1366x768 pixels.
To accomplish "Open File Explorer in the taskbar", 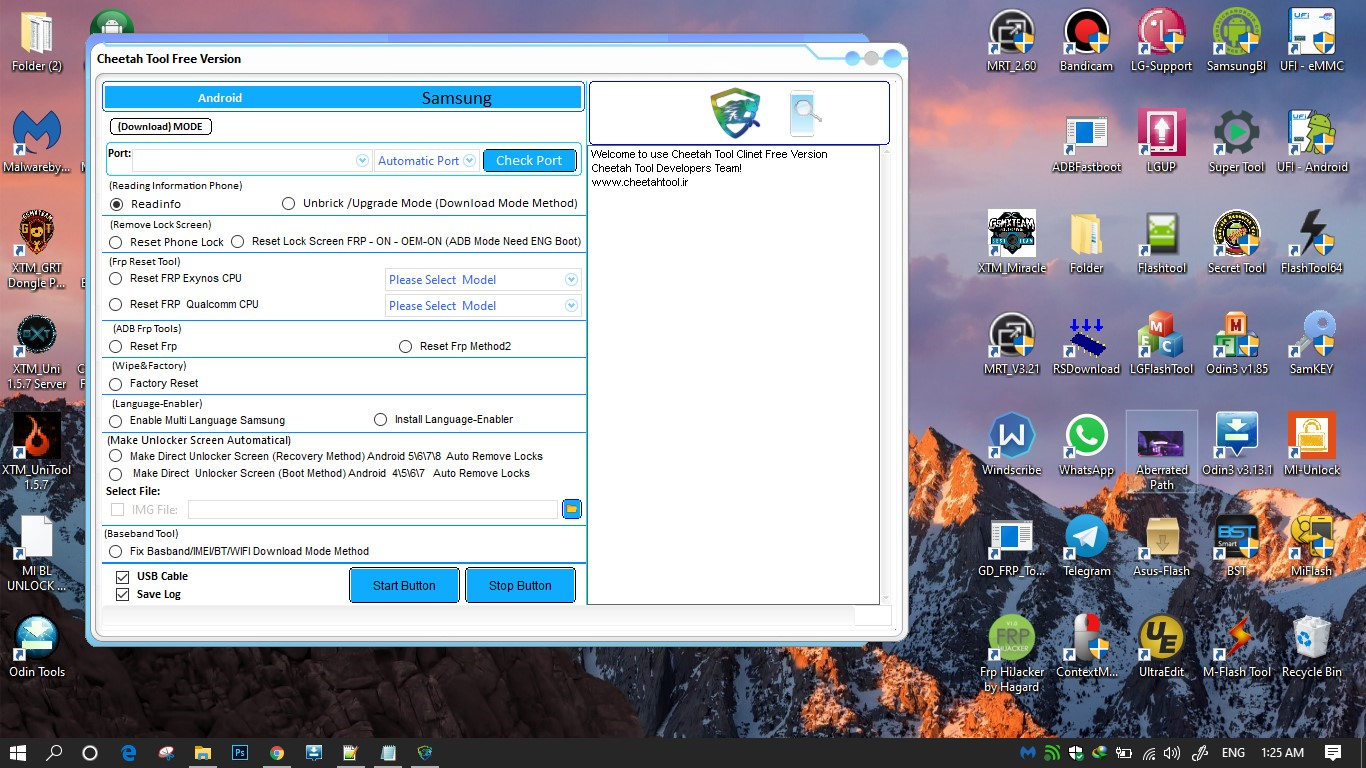I will [x=203, y=753].
